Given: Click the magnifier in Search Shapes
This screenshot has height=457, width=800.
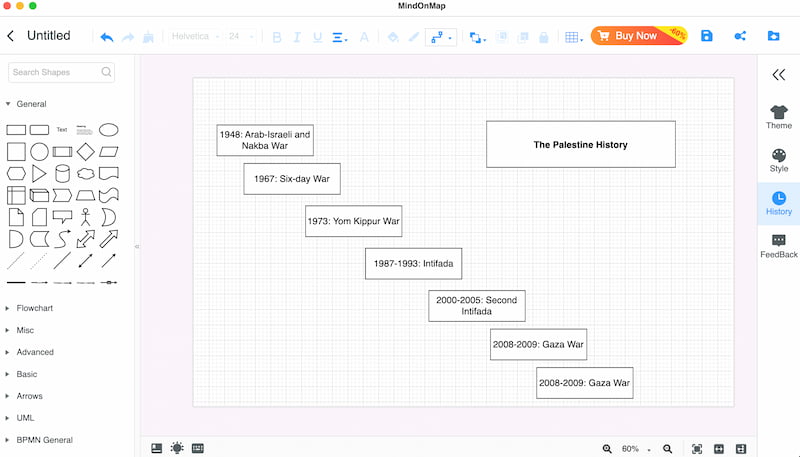Looking at the screenshot, I should [x=106, y=72].
